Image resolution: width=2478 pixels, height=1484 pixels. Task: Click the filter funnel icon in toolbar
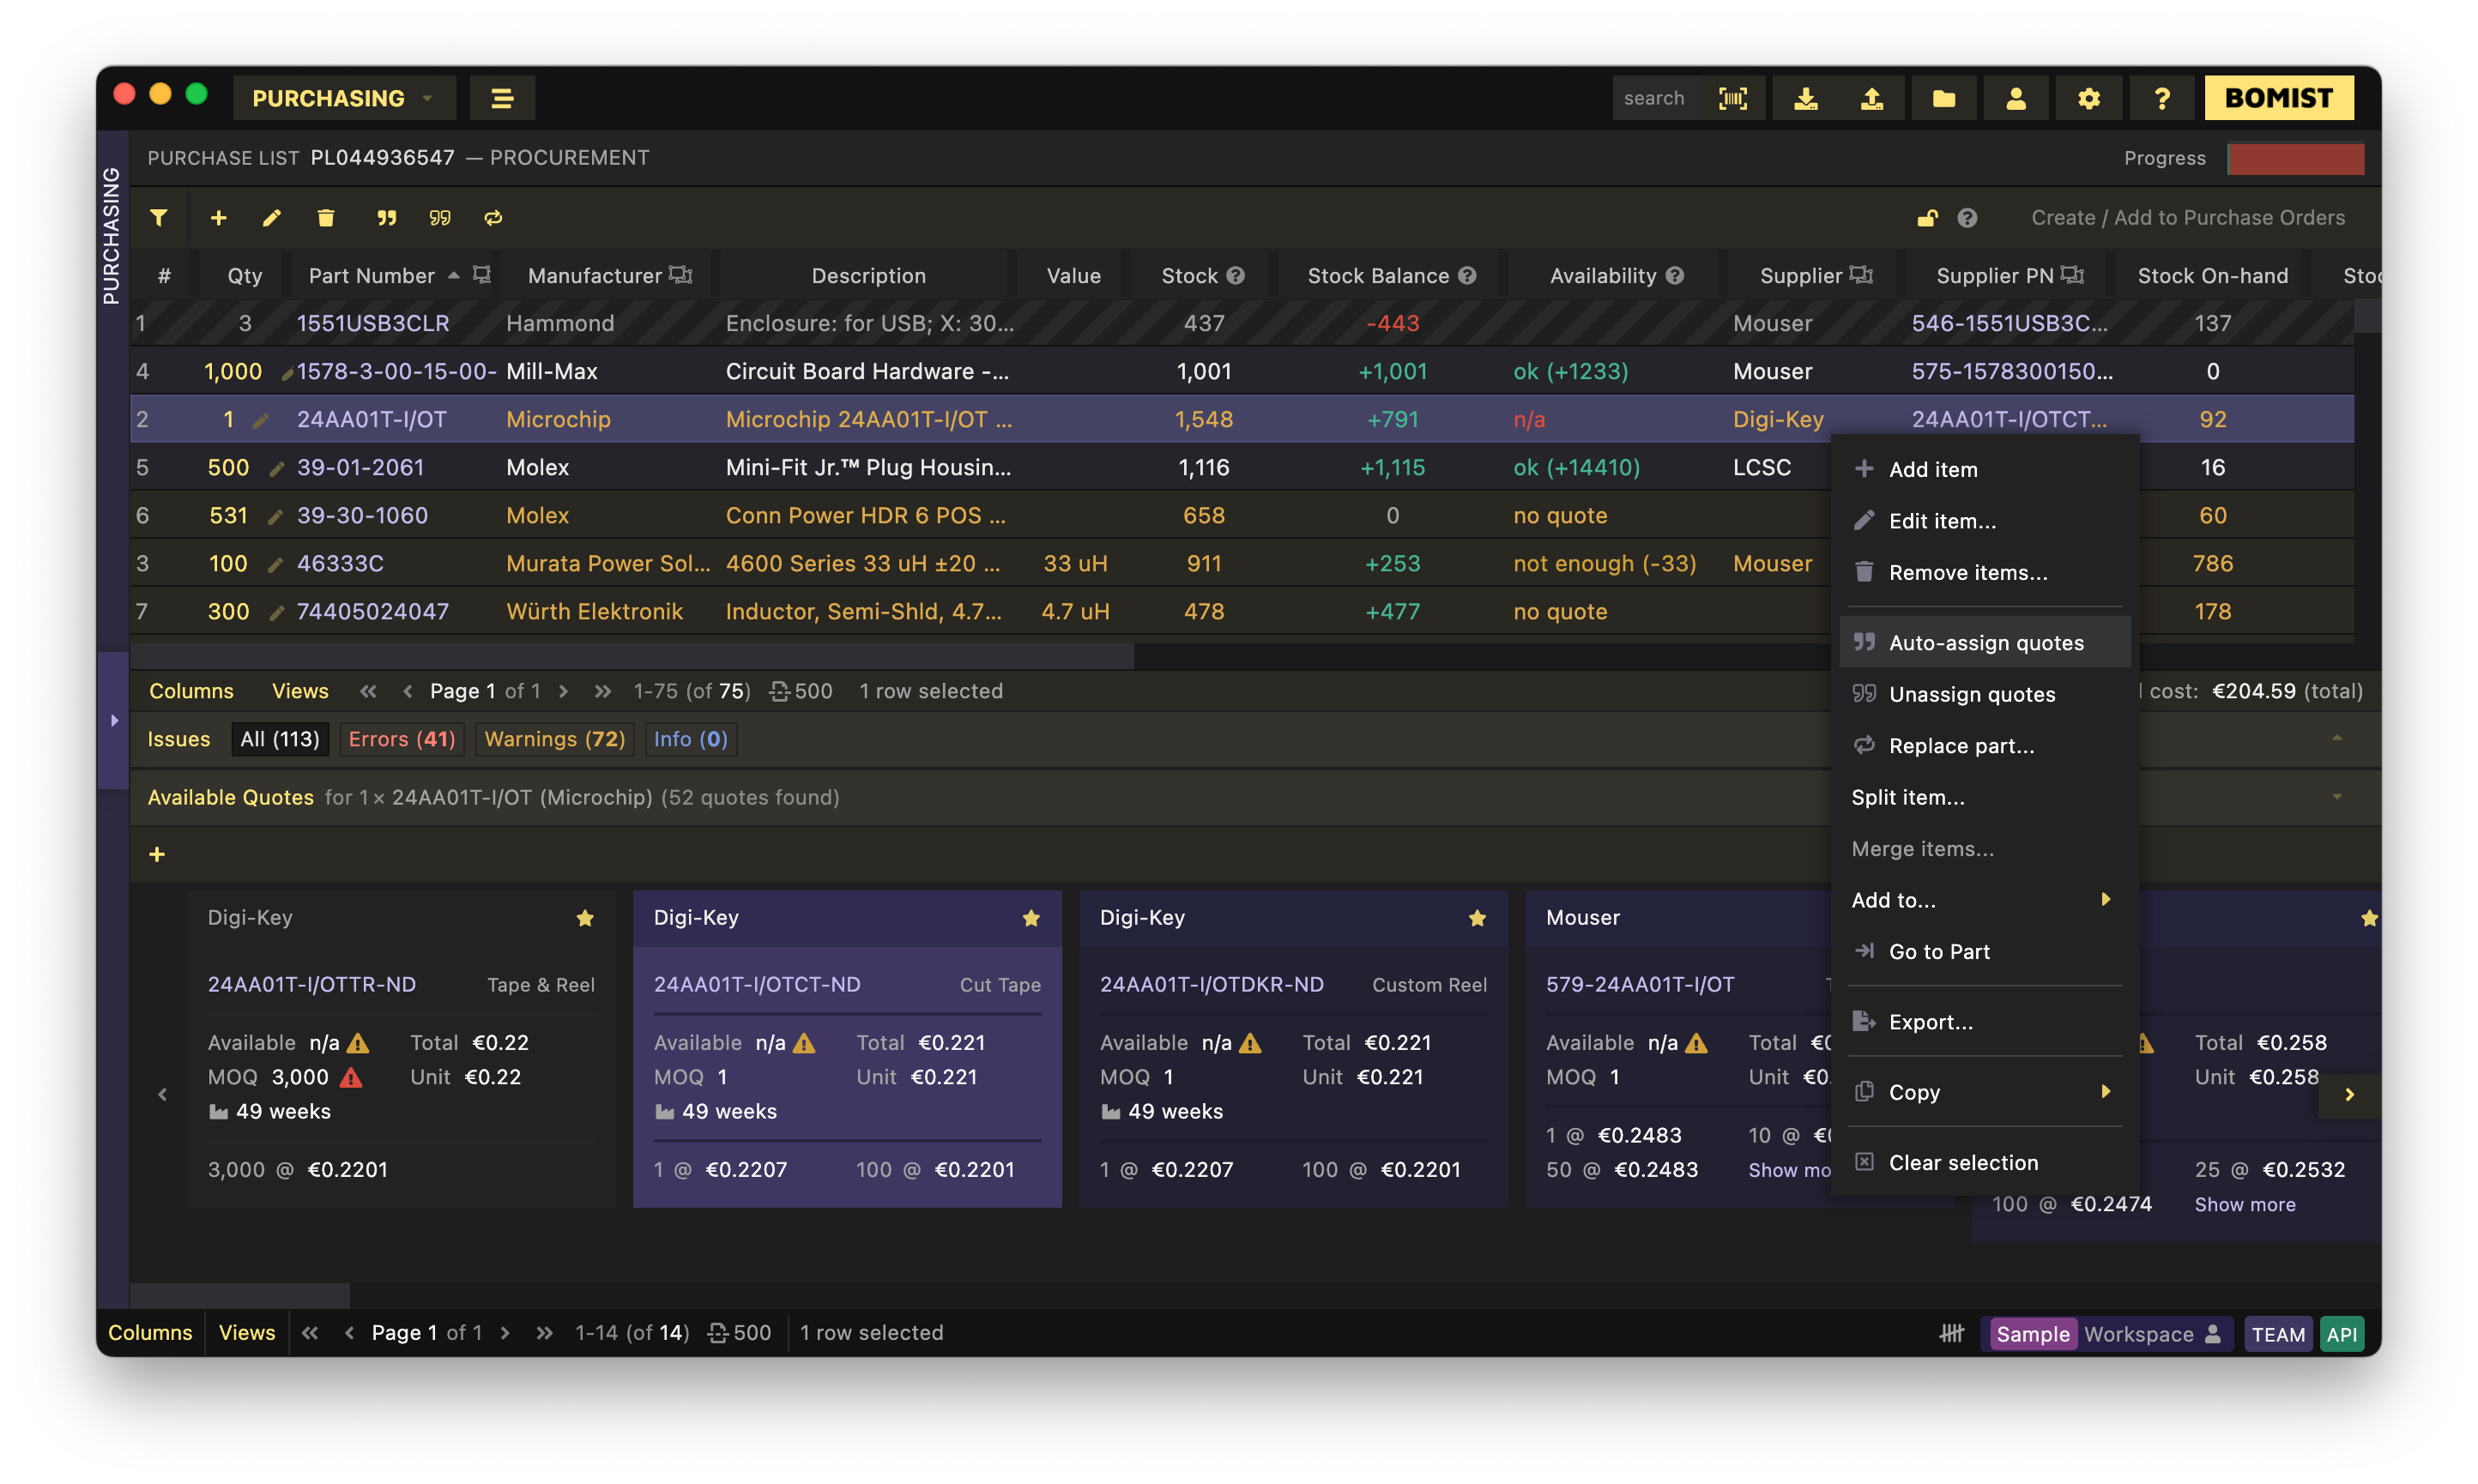coord(159,218)
